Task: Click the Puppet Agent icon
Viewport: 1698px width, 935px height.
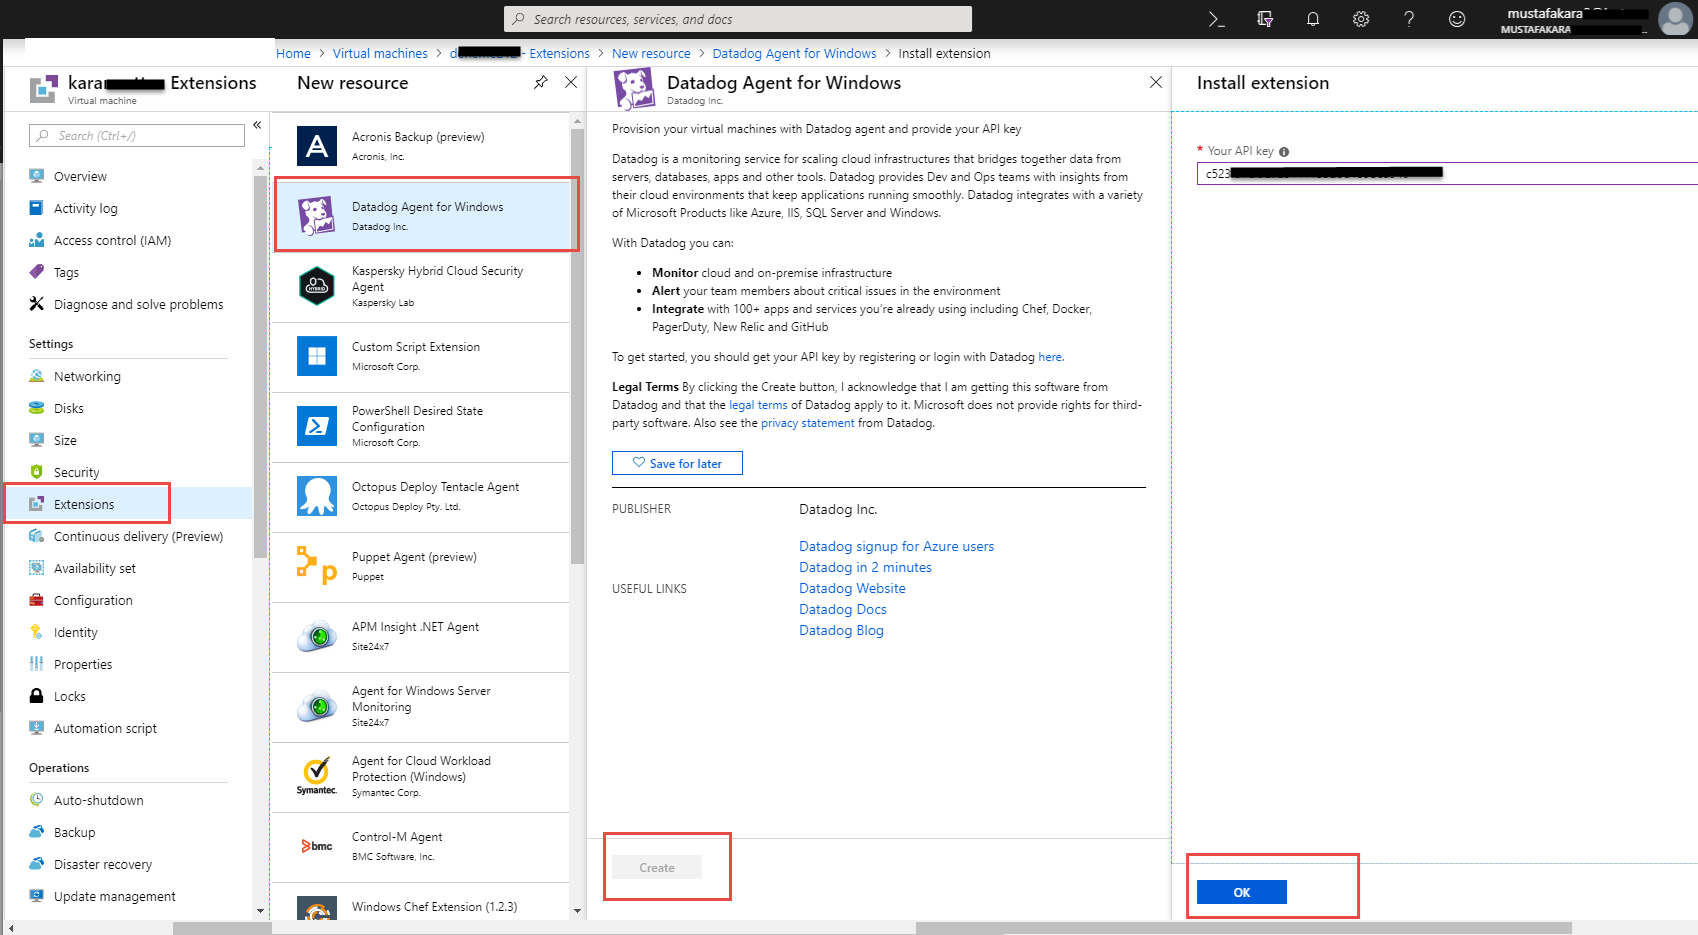Action: (317, 566)
